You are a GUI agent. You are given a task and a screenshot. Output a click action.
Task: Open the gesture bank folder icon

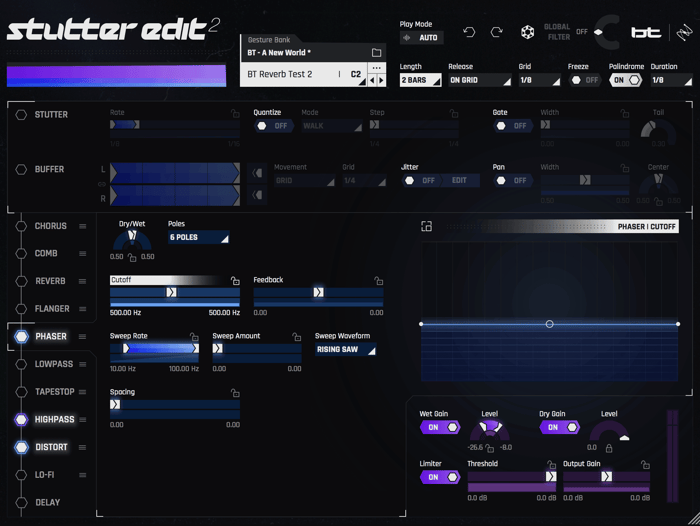point(376,53)
